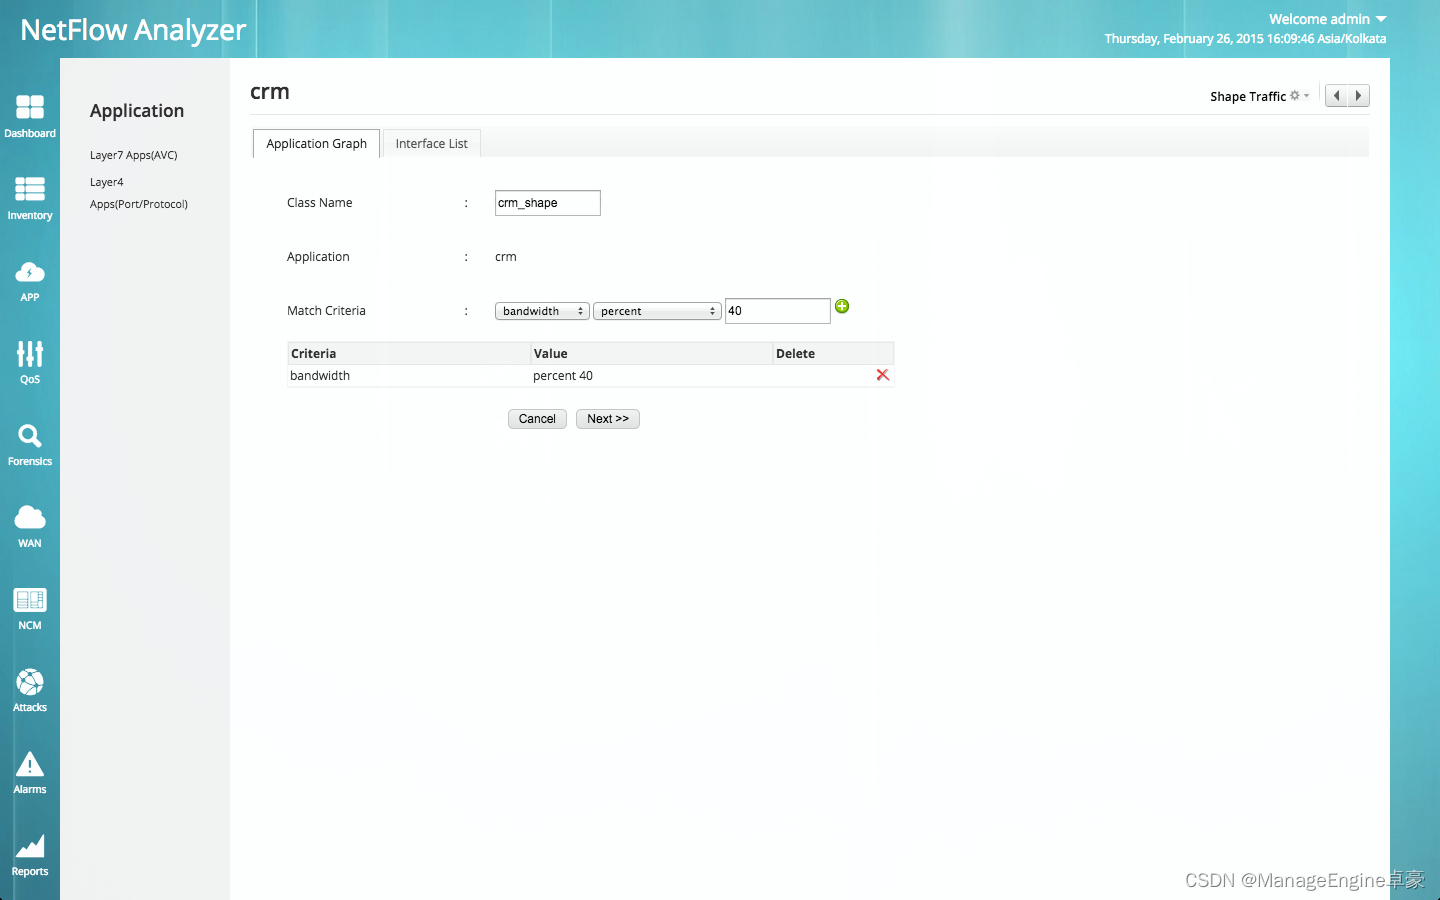
Task: Open Layer4 Apps(Port/Protocol) link
Action: [139, 193]
